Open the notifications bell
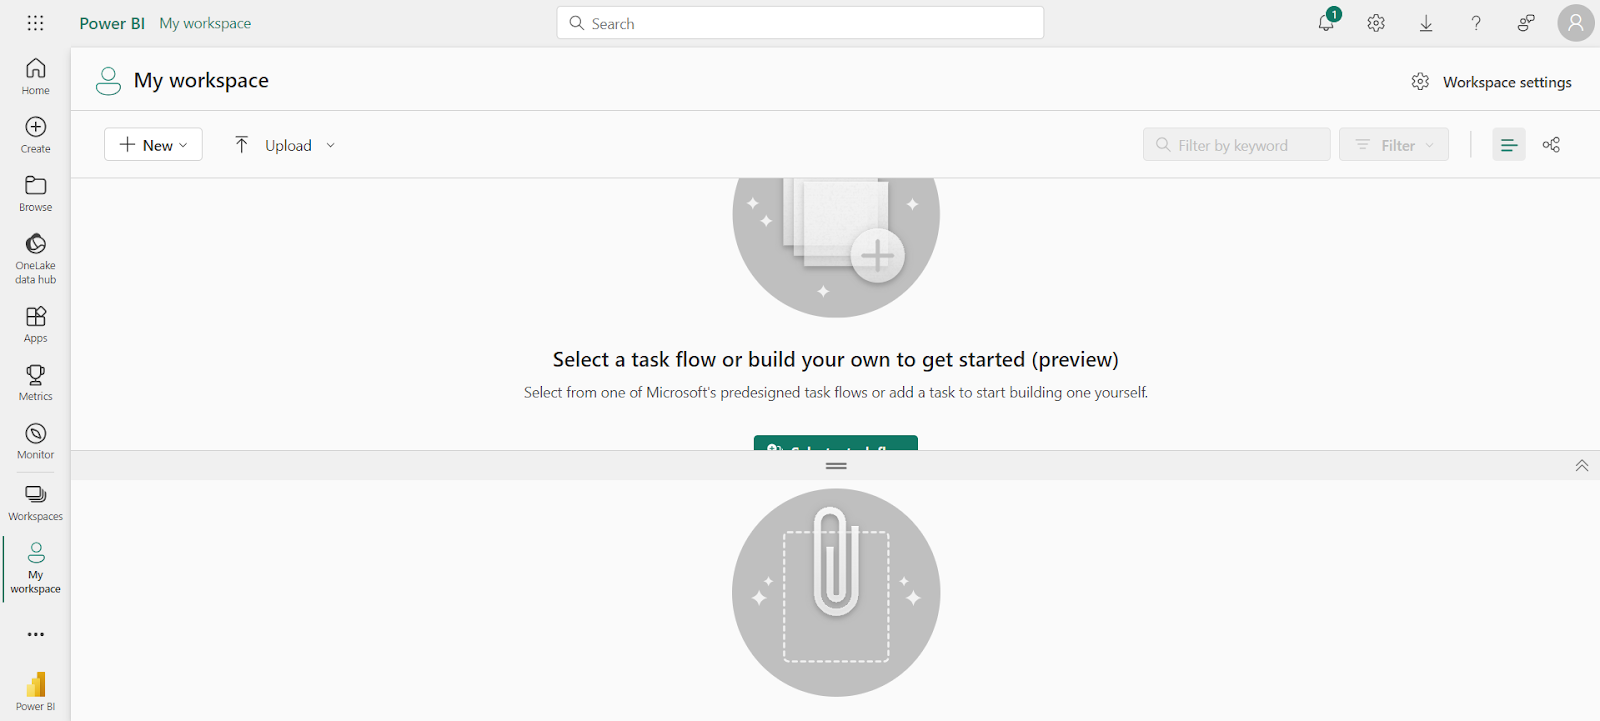Screen dimensions: 1600x721 [1326, 23]
